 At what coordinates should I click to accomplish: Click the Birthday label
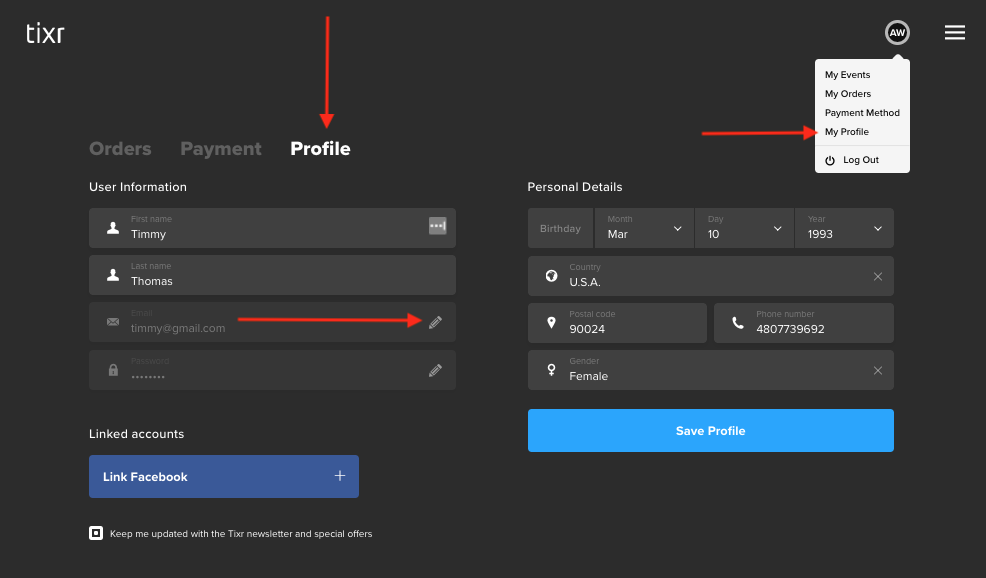560,228
